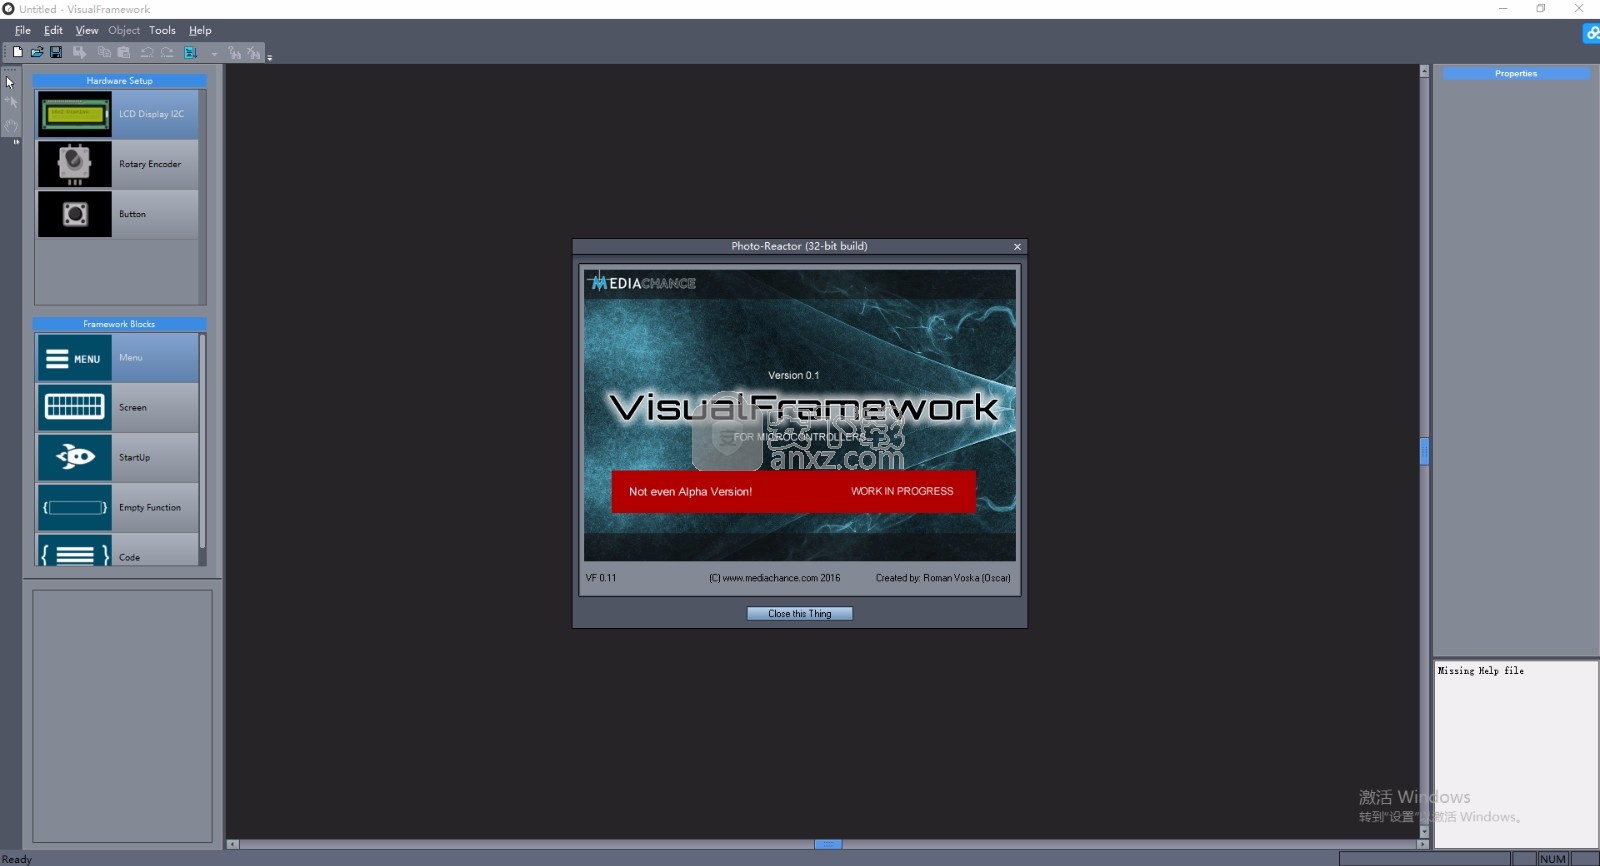Click the crossed-out connection toolbar icon
1600x866 pixels.
pos(254,52)
